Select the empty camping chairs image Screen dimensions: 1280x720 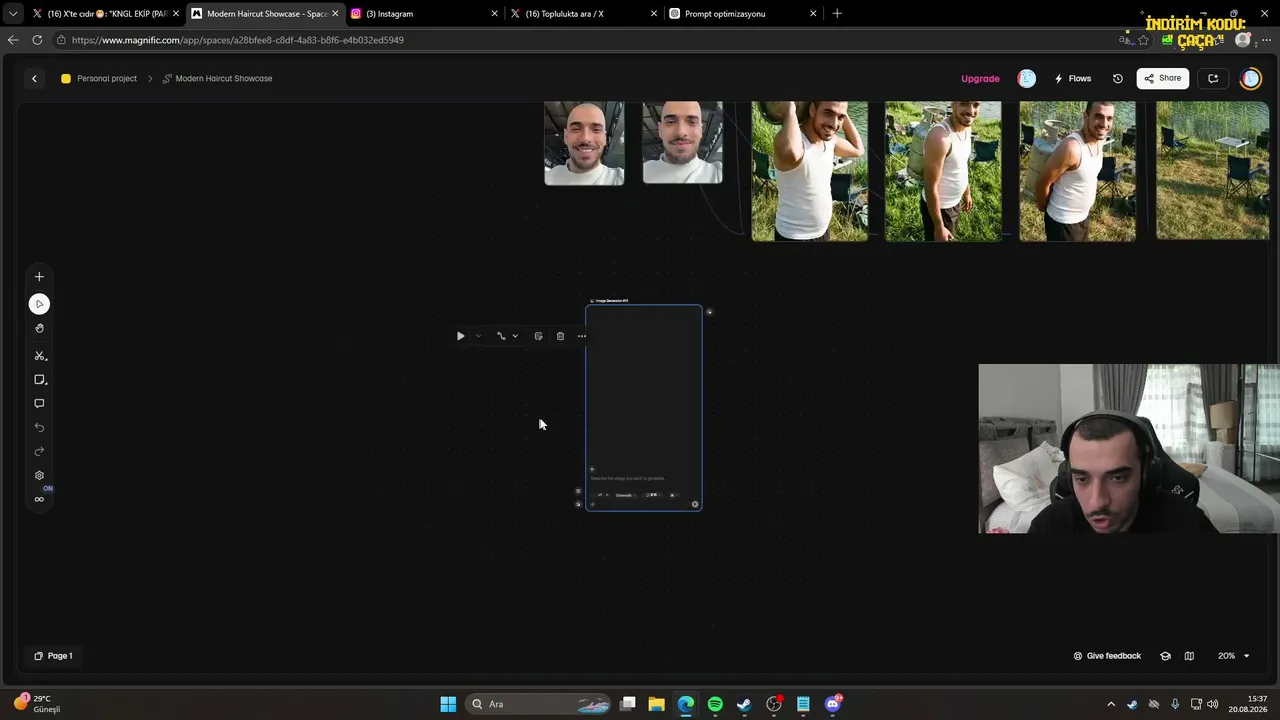[x=1212, y=171]
